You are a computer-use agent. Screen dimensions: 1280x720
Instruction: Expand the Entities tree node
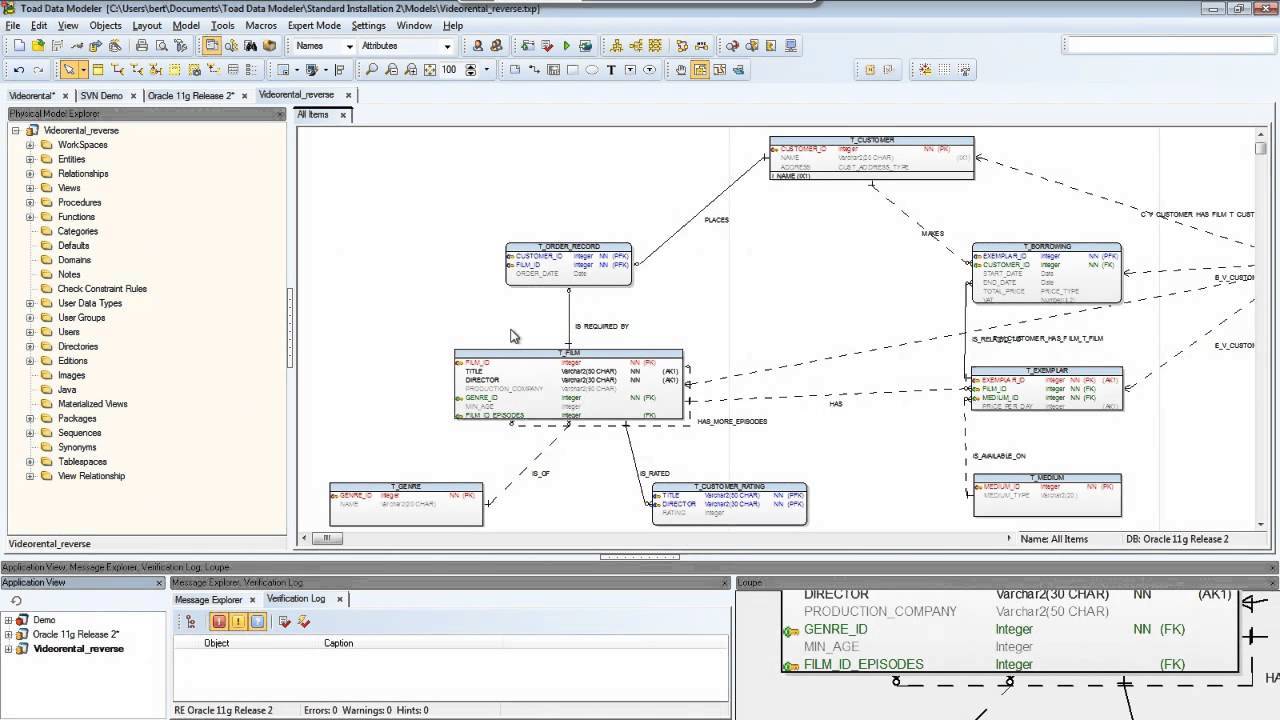[30, 159]
